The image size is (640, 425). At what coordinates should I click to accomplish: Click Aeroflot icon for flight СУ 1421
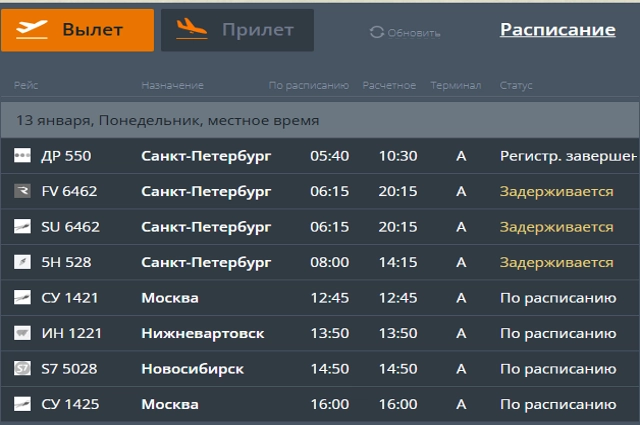click(x=22, y=298)
